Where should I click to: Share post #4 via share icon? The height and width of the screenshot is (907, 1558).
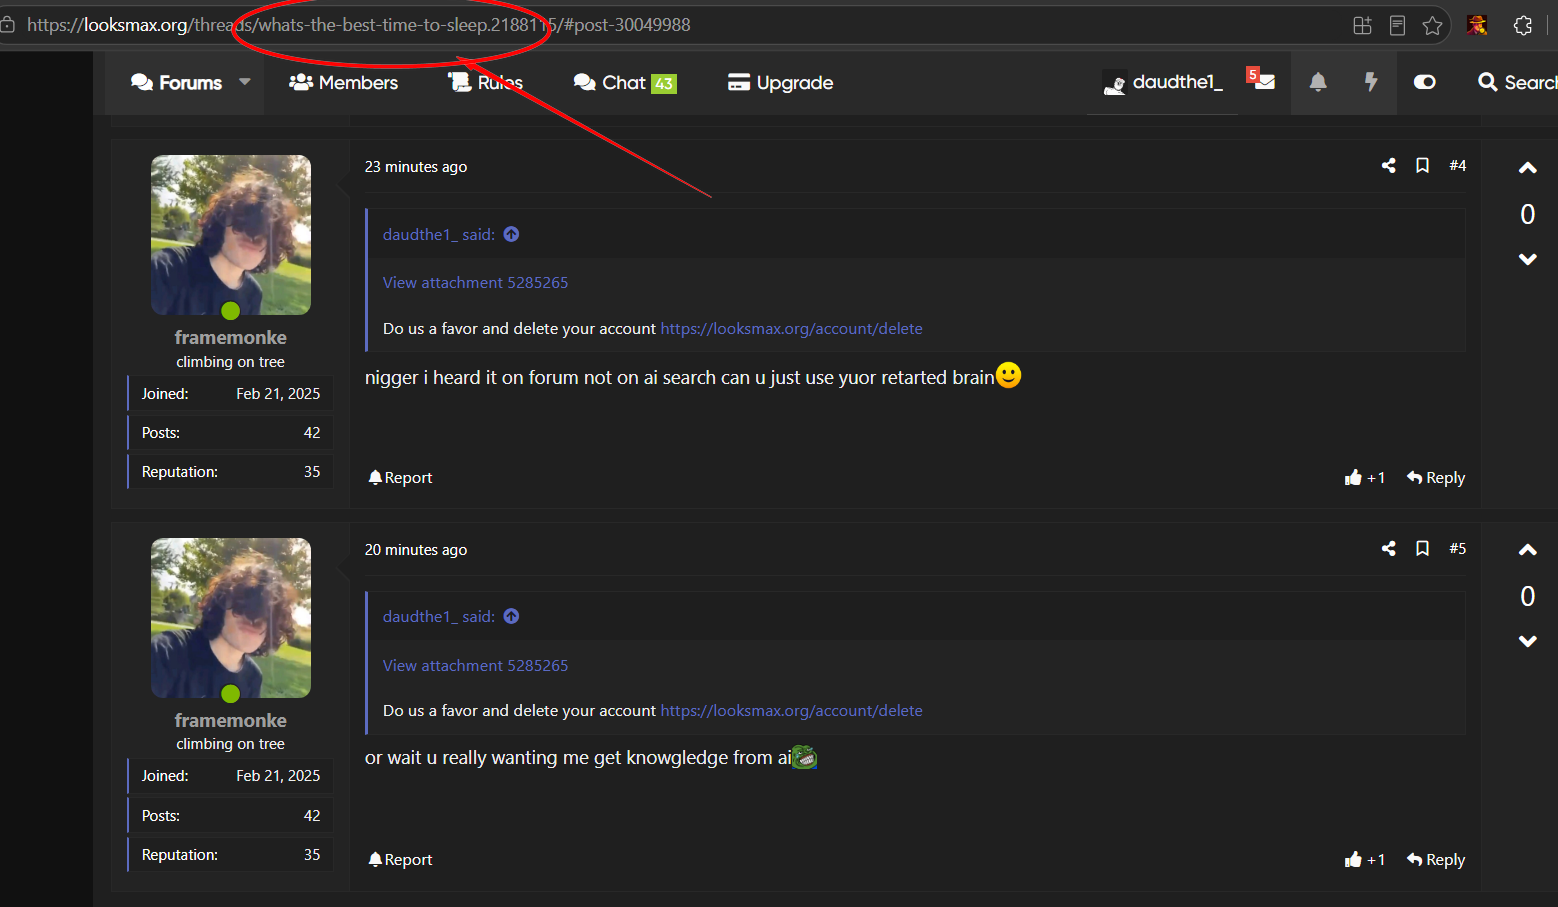1388,165
